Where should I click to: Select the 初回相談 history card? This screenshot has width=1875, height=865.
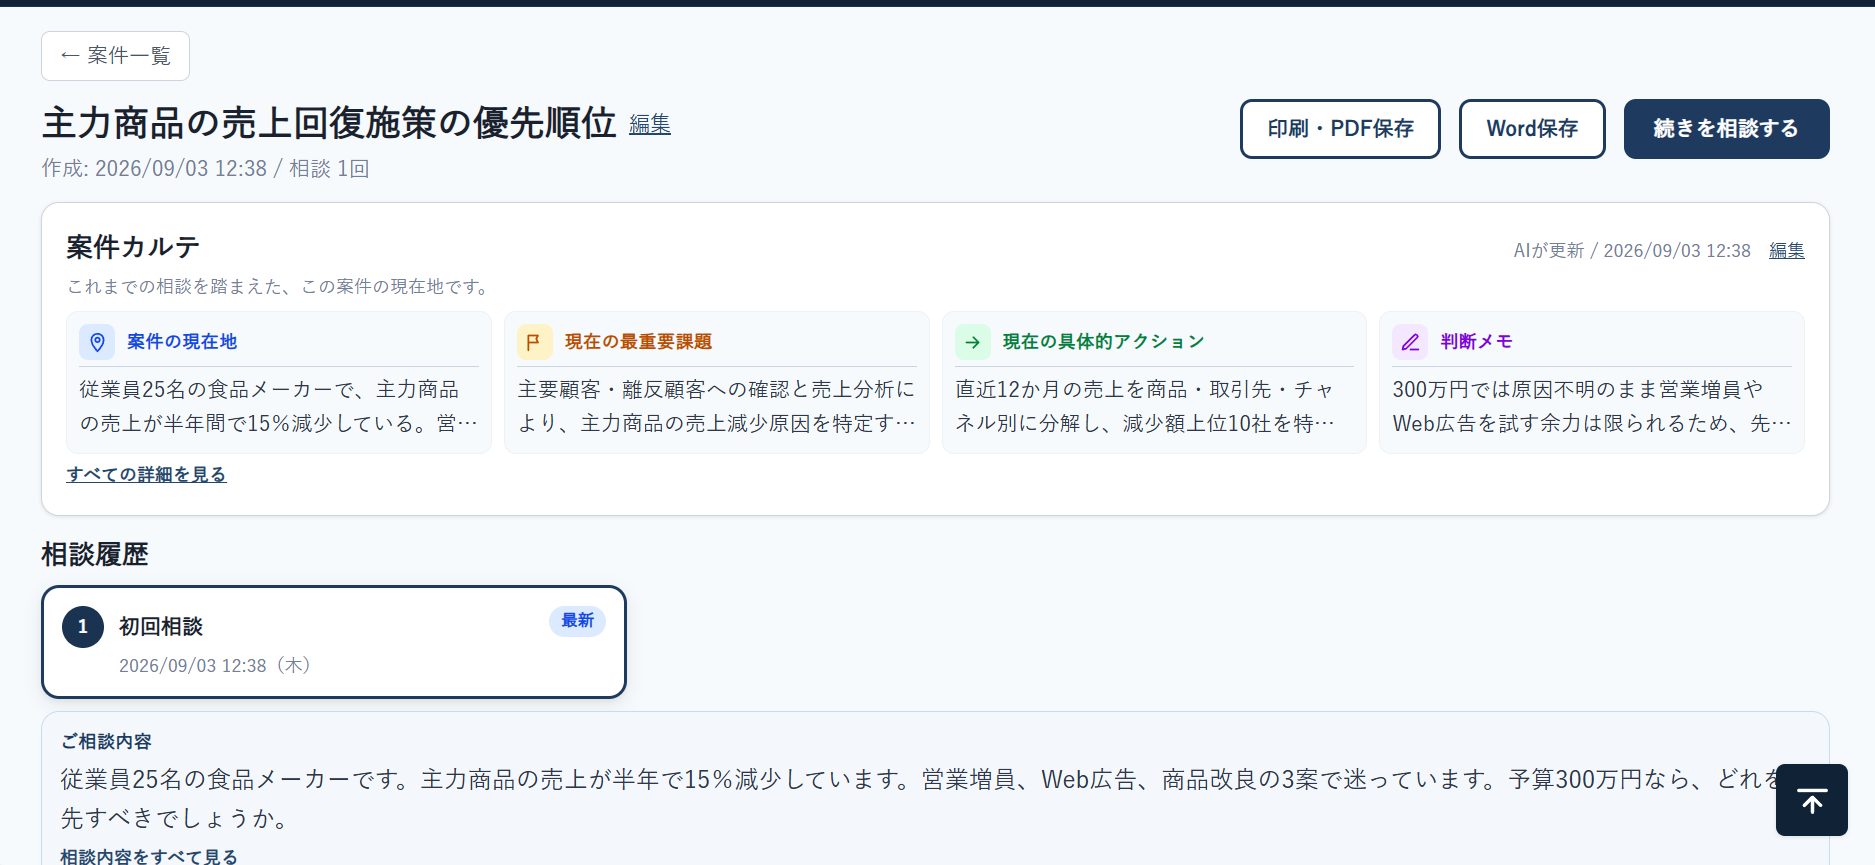334,642
